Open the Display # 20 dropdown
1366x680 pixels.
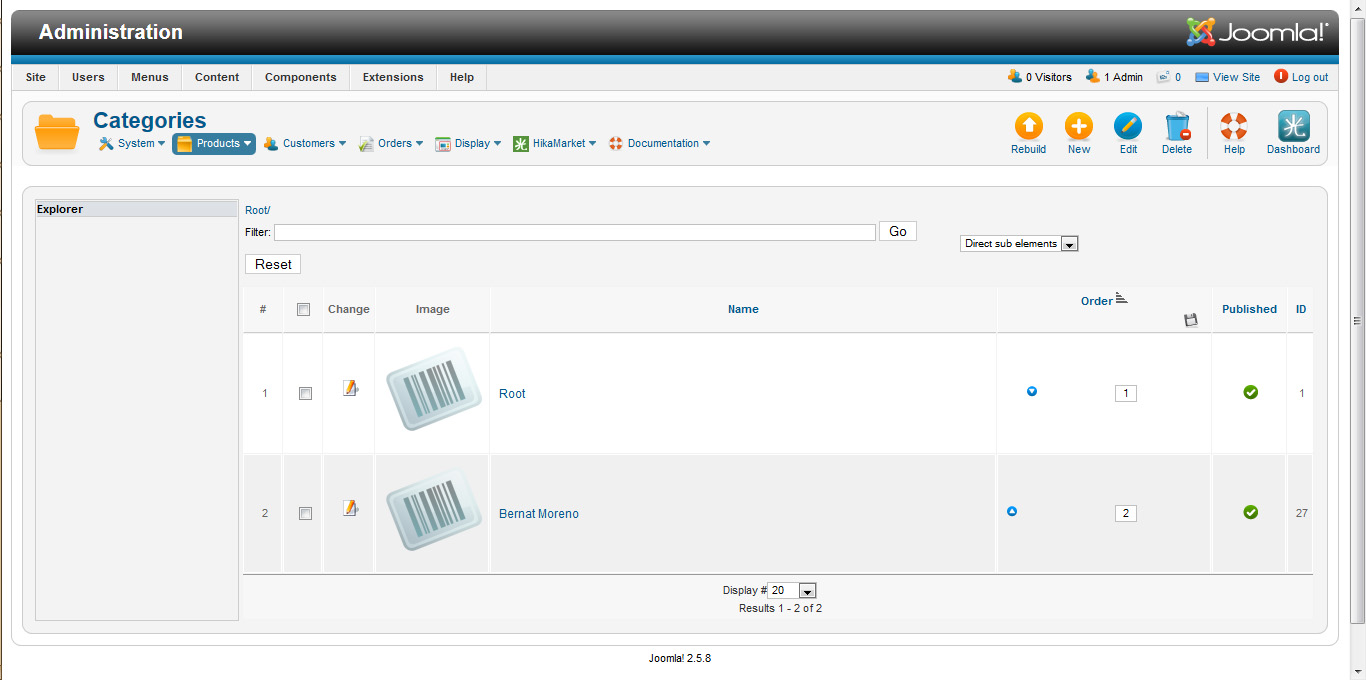tap(792, 591)
